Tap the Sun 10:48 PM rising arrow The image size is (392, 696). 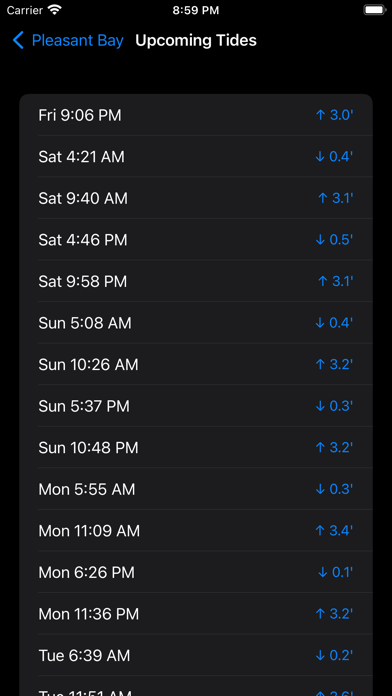pos(321,447)
